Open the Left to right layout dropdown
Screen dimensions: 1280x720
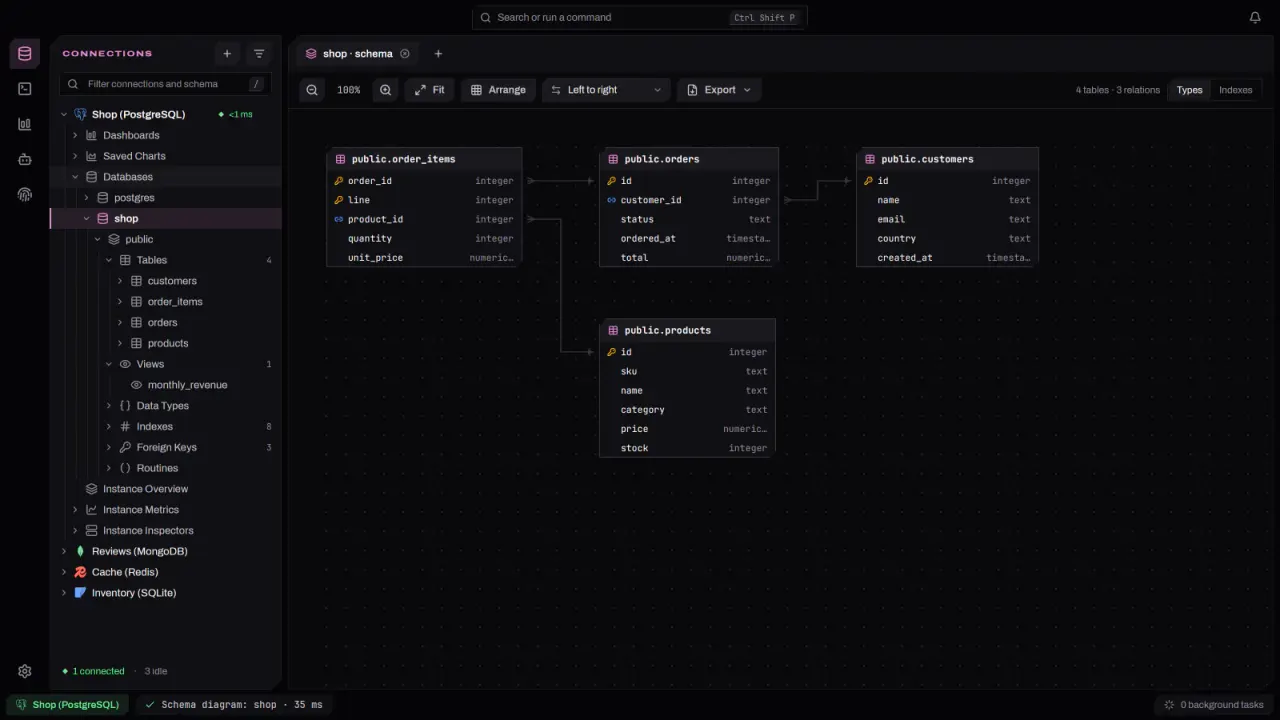(607, 90)
